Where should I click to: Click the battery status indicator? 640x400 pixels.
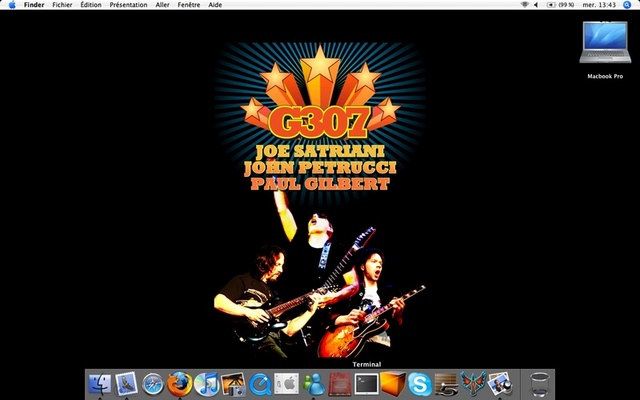click(560, 5)
